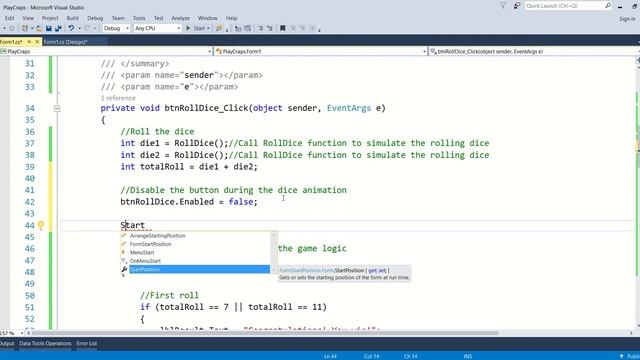Click on 'totalRoll = die1 + die2' line
The image size is (640, 360).
[189, 167]
